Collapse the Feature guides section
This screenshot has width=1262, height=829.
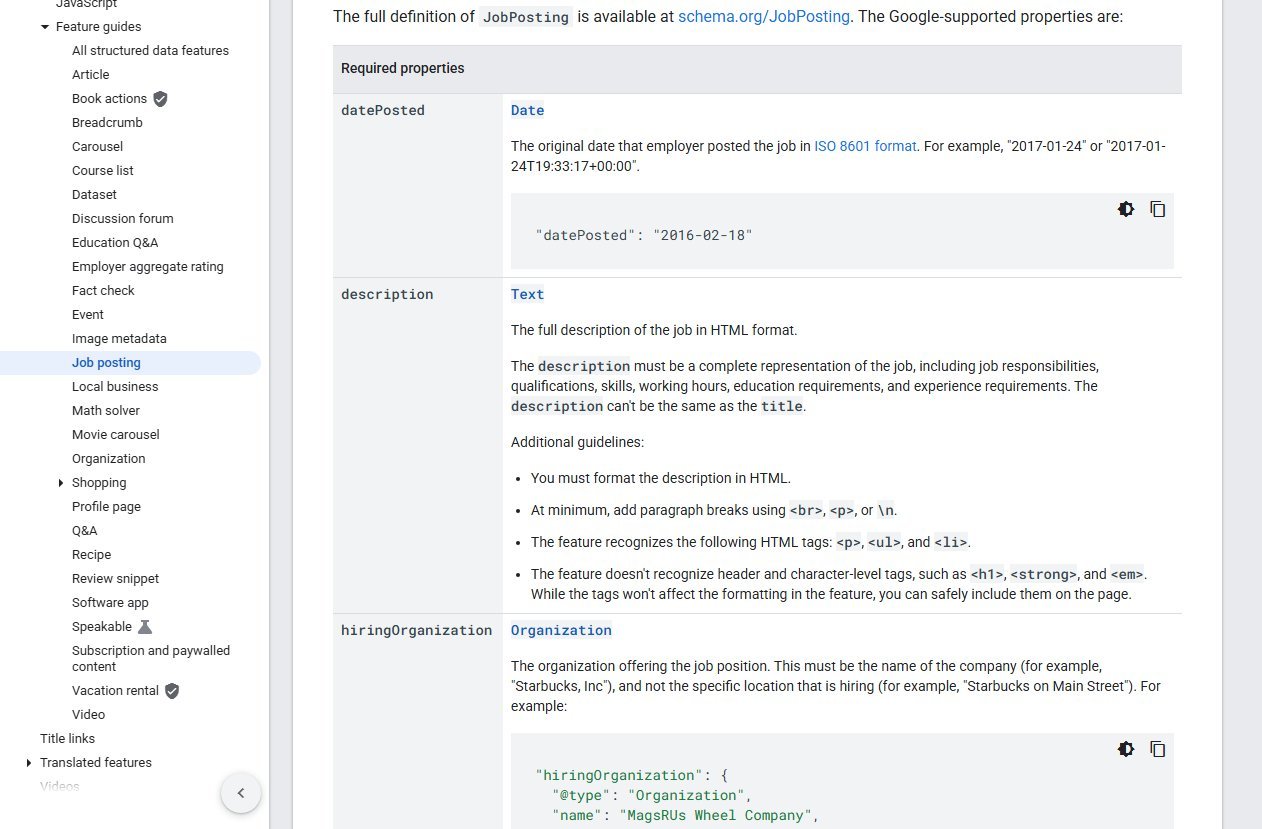pyautogui.click(x=45, y=27)
